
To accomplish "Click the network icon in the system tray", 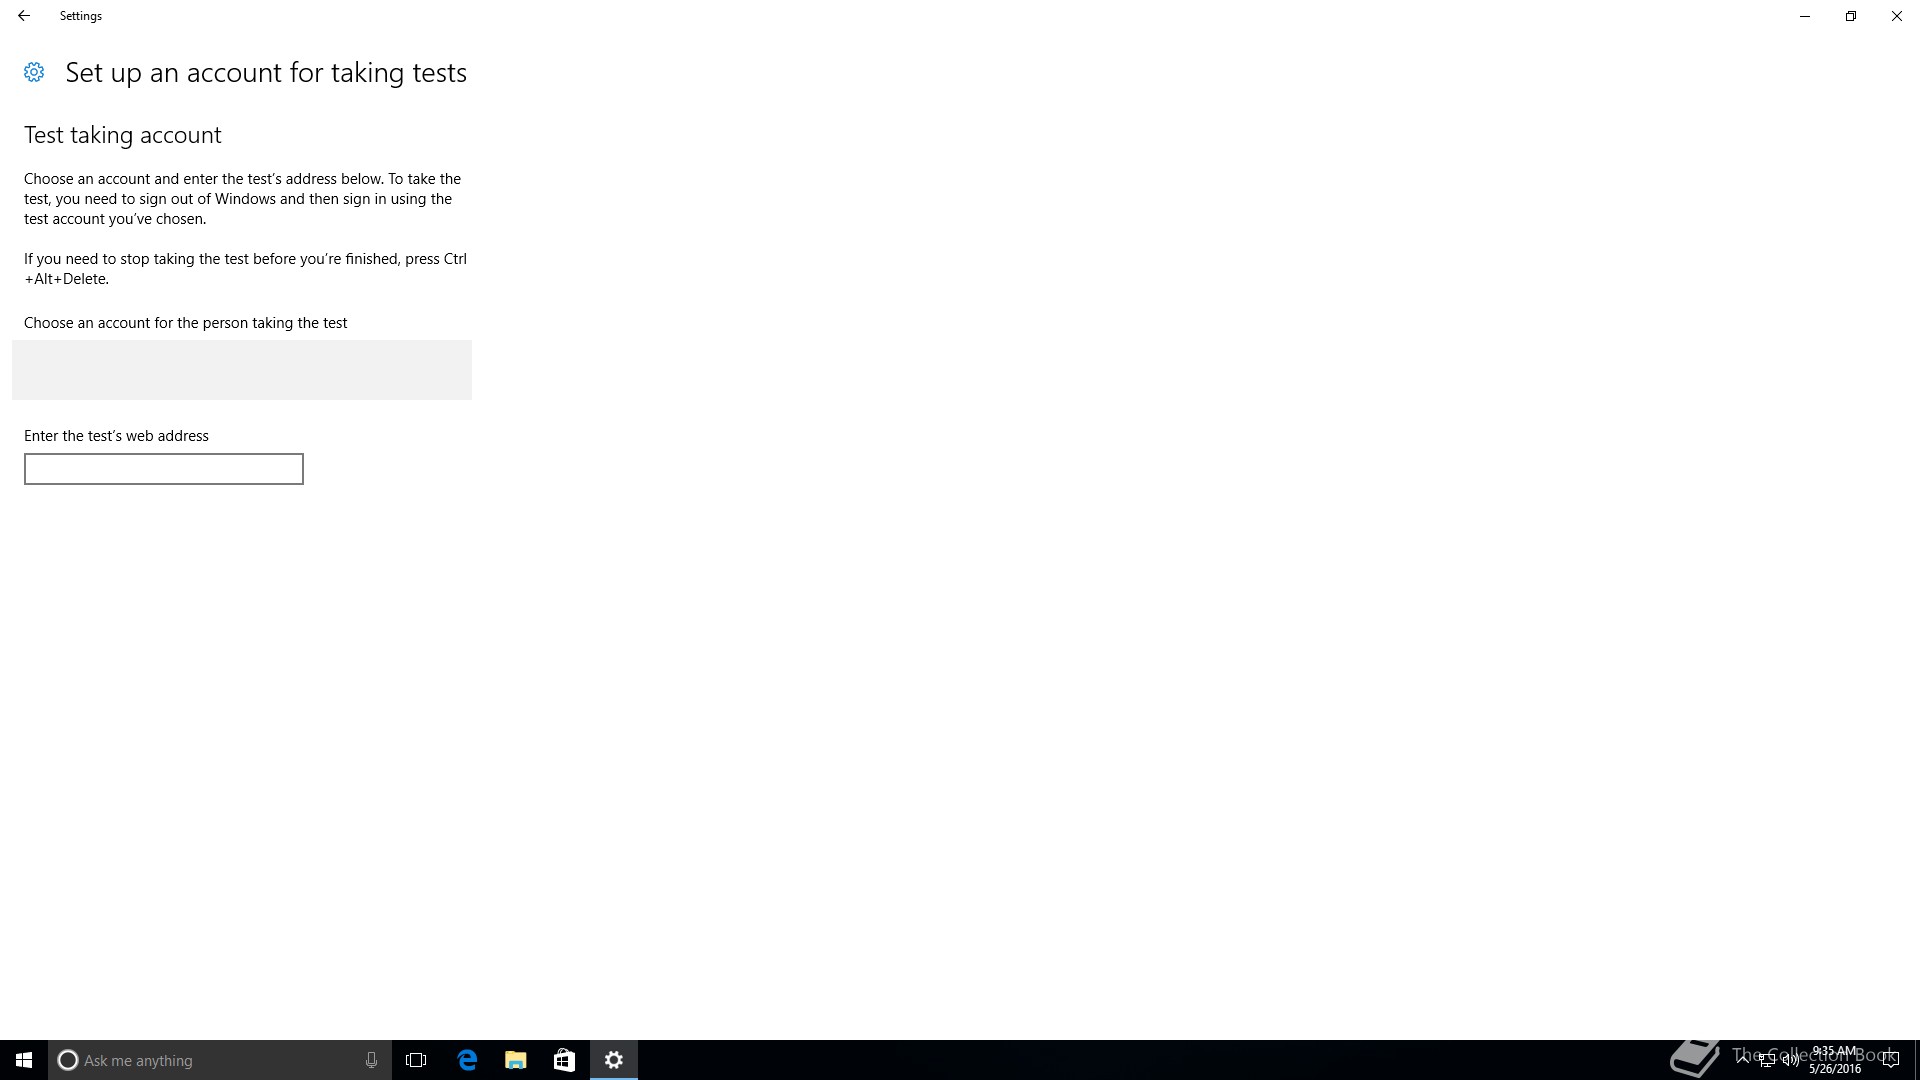I will click(1767, 1060).
